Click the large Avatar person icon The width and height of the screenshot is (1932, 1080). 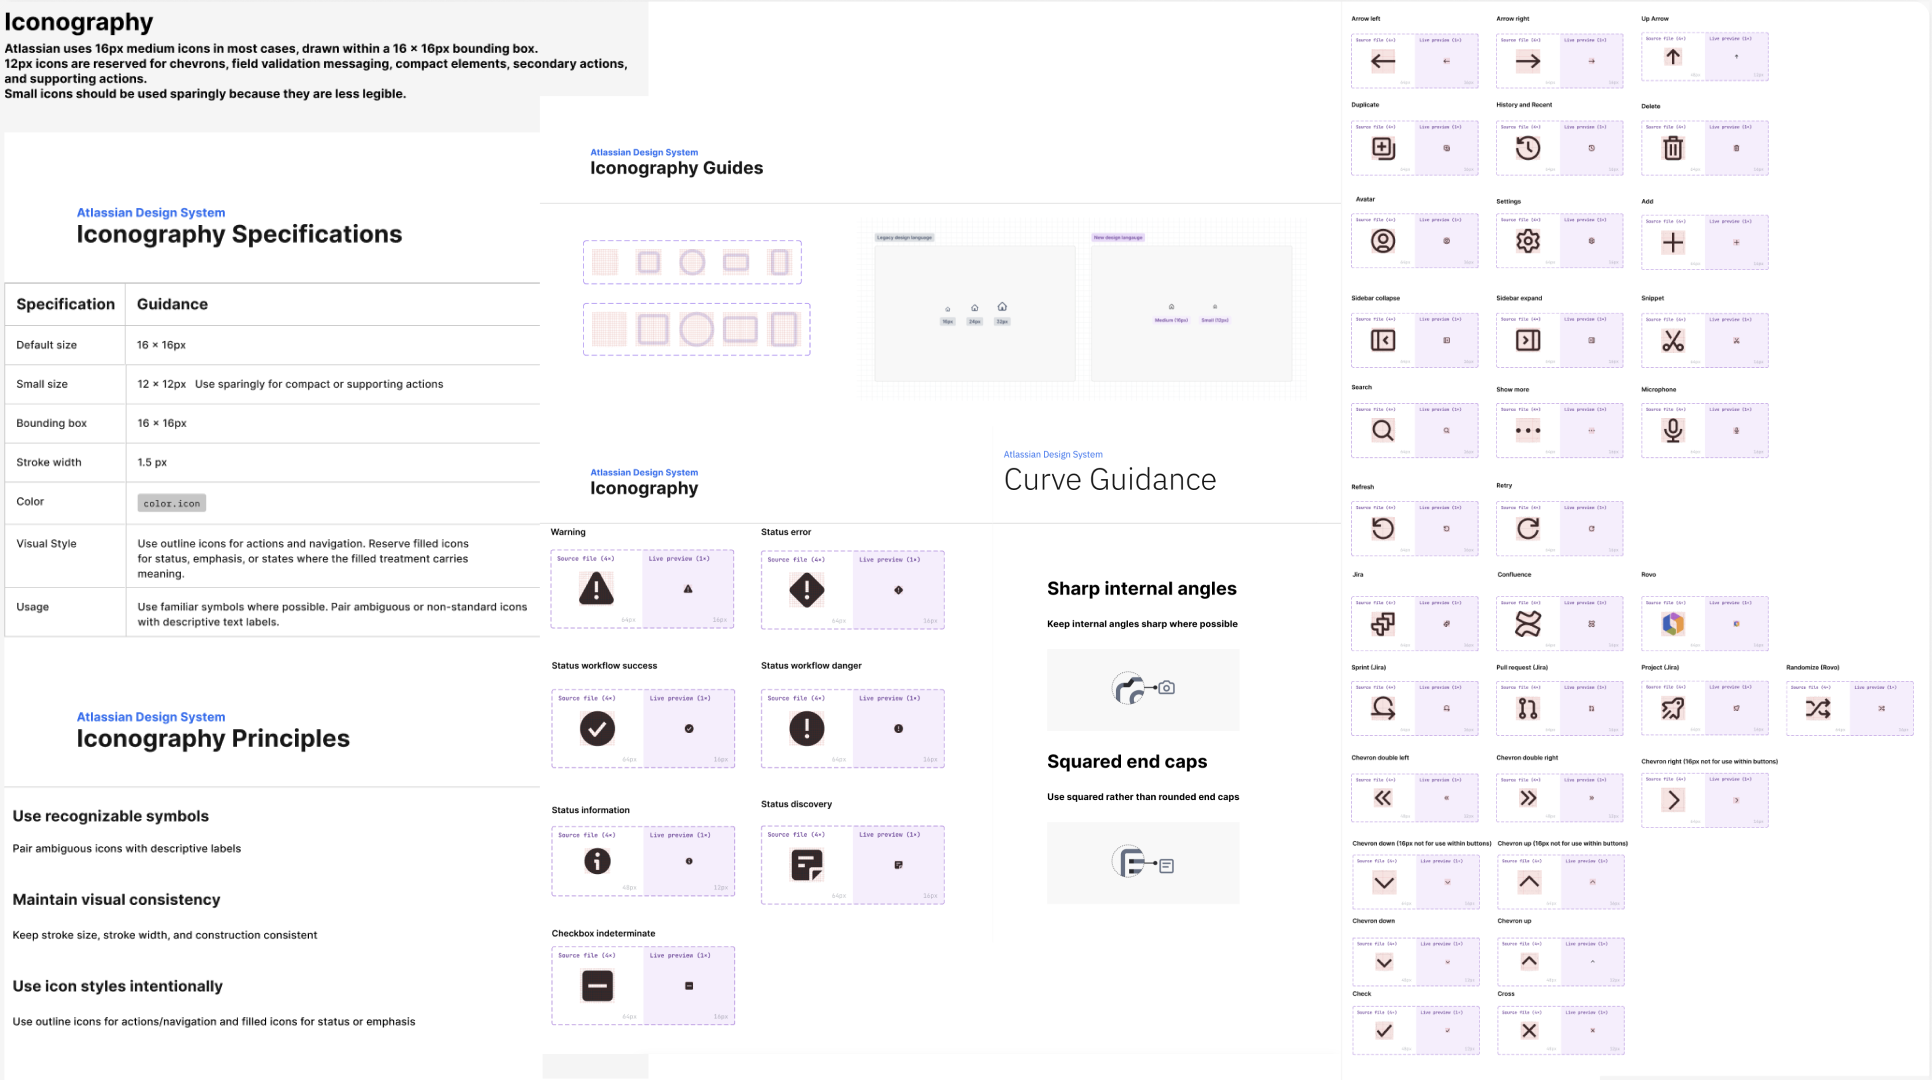(1383, 241)
